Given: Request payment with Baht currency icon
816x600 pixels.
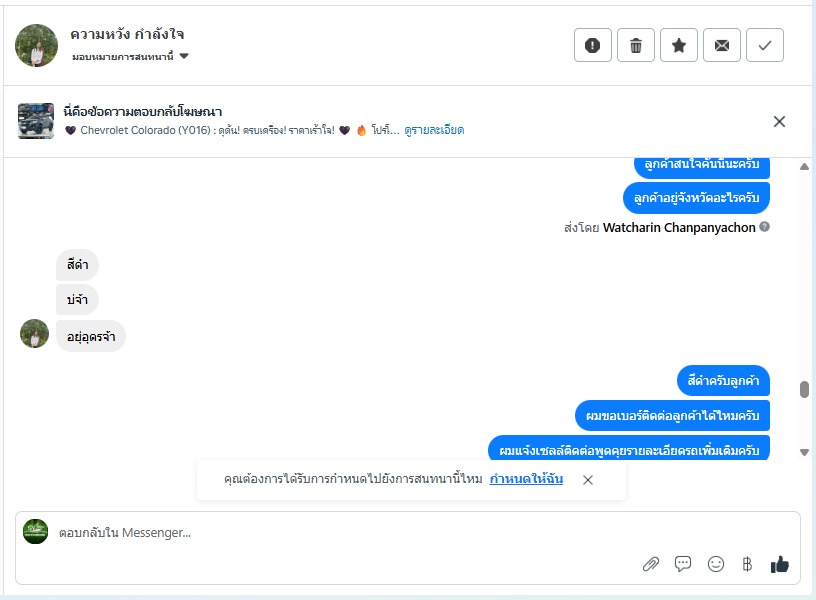Looking at the screenshot, I should (x=747, y=564).
